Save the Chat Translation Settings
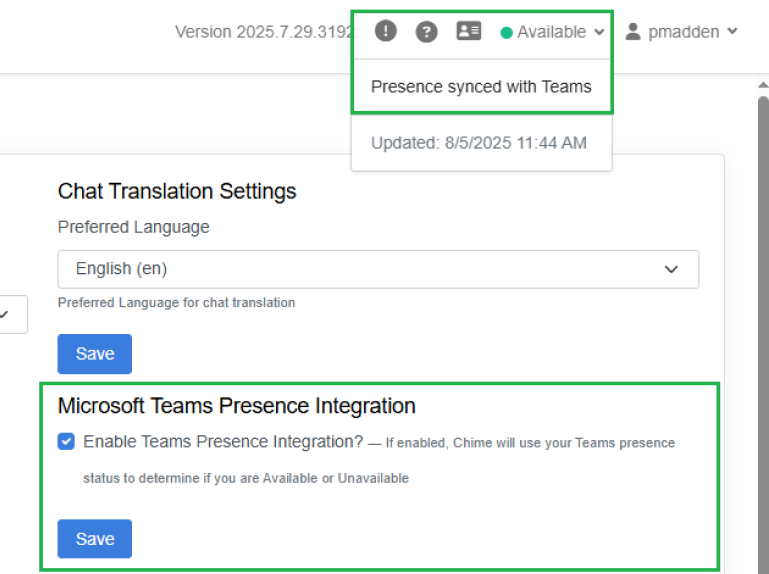The width and height of the screenshot is (769, 574). (x=95, y=354)
